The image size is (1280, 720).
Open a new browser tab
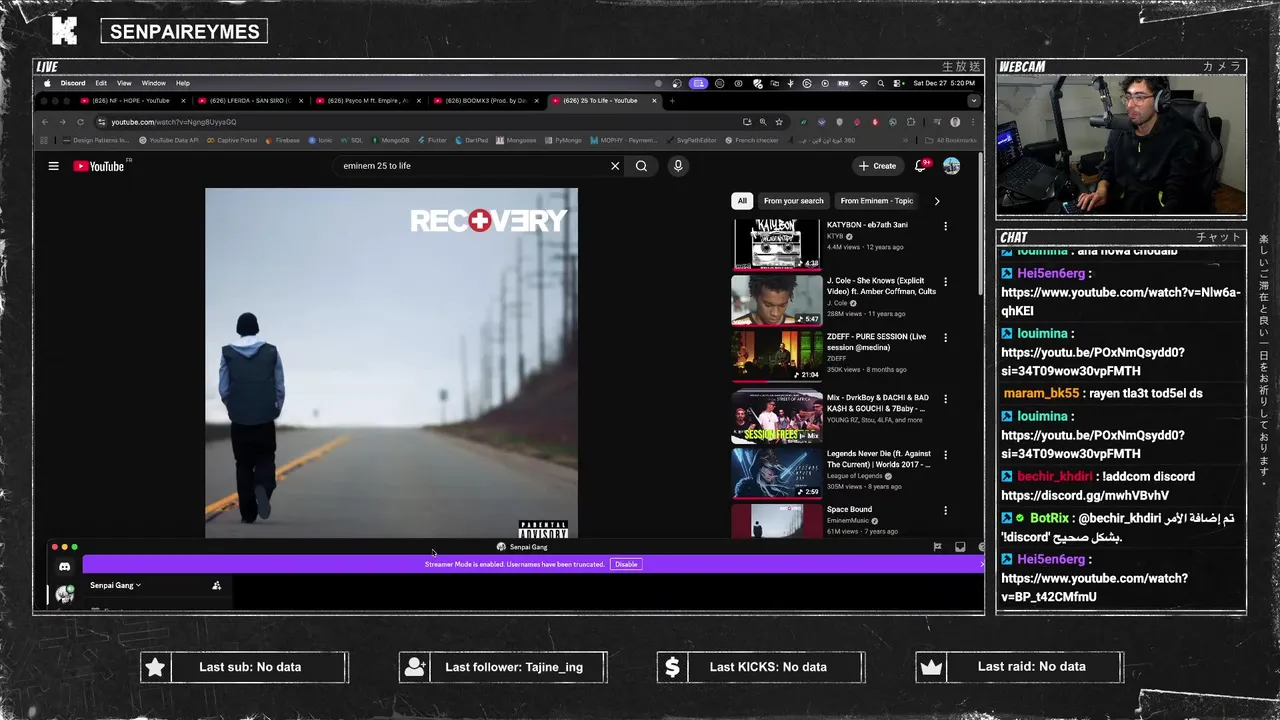click(x=672, y=101)
